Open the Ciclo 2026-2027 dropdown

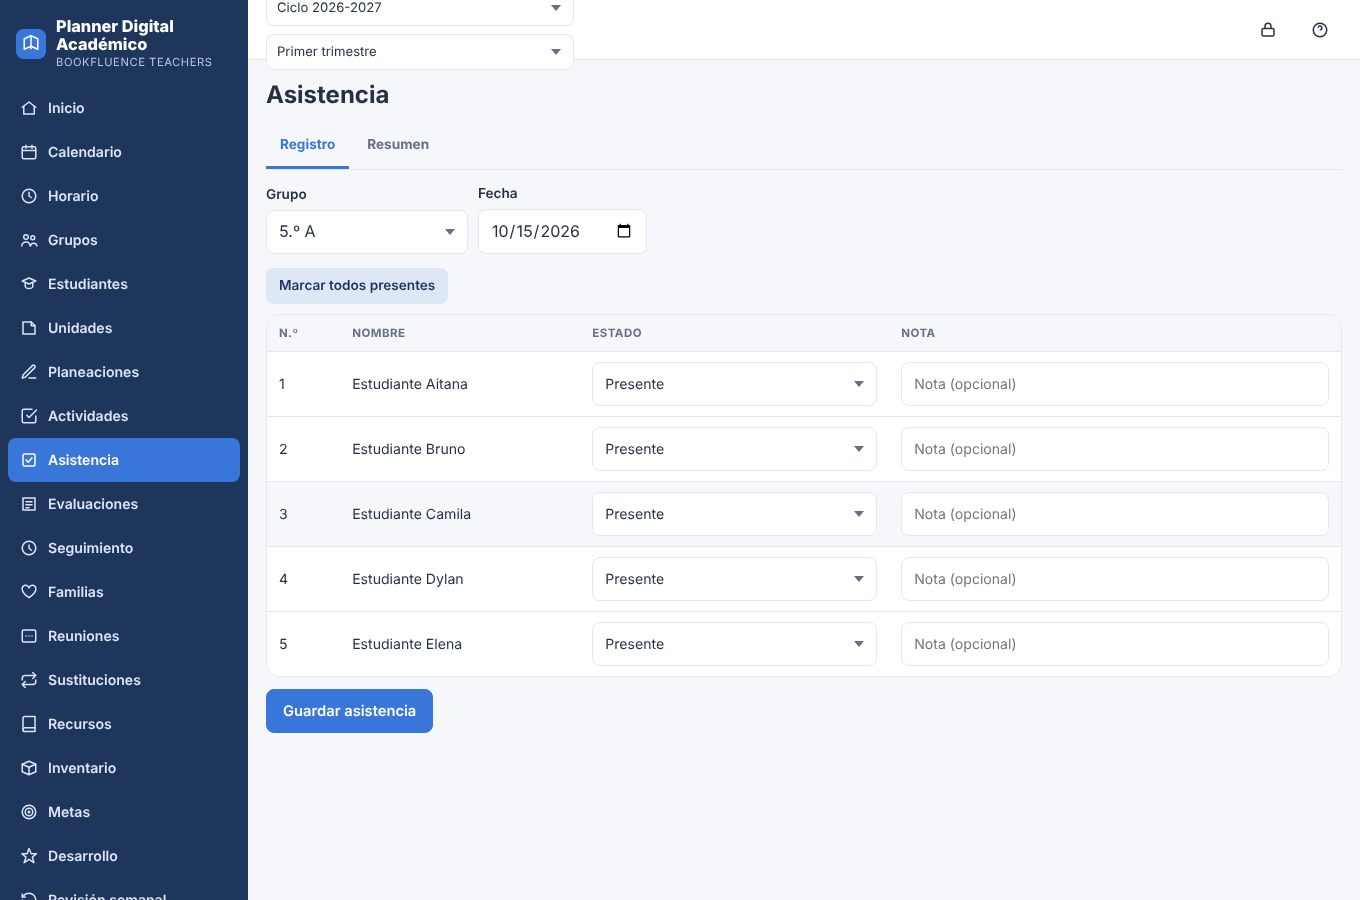click(x=420, y=10)
